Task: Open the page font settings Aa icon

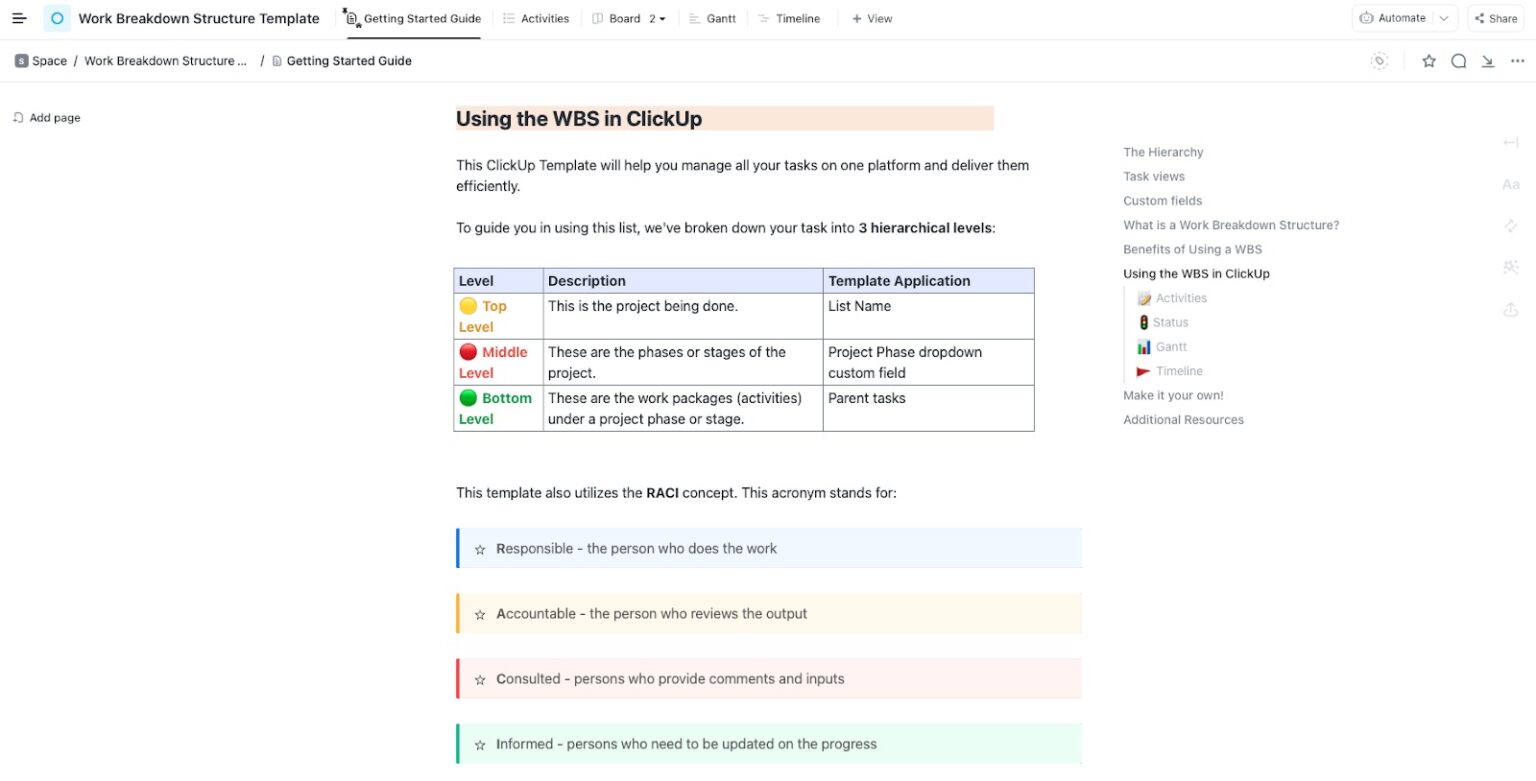Action: [1510, 184]
